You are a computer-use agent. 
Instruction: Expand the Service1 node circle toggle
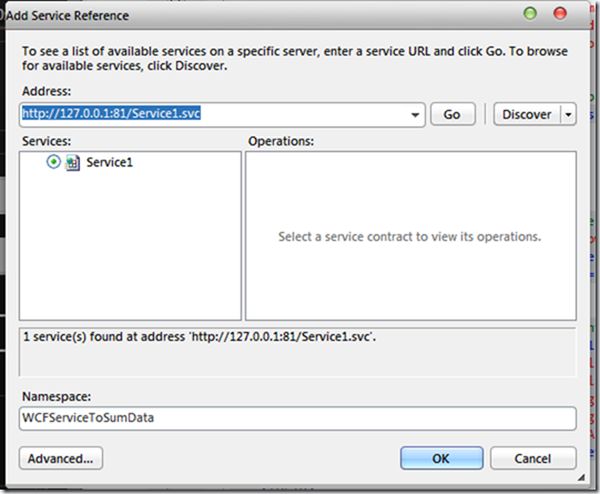coord(53,162)
